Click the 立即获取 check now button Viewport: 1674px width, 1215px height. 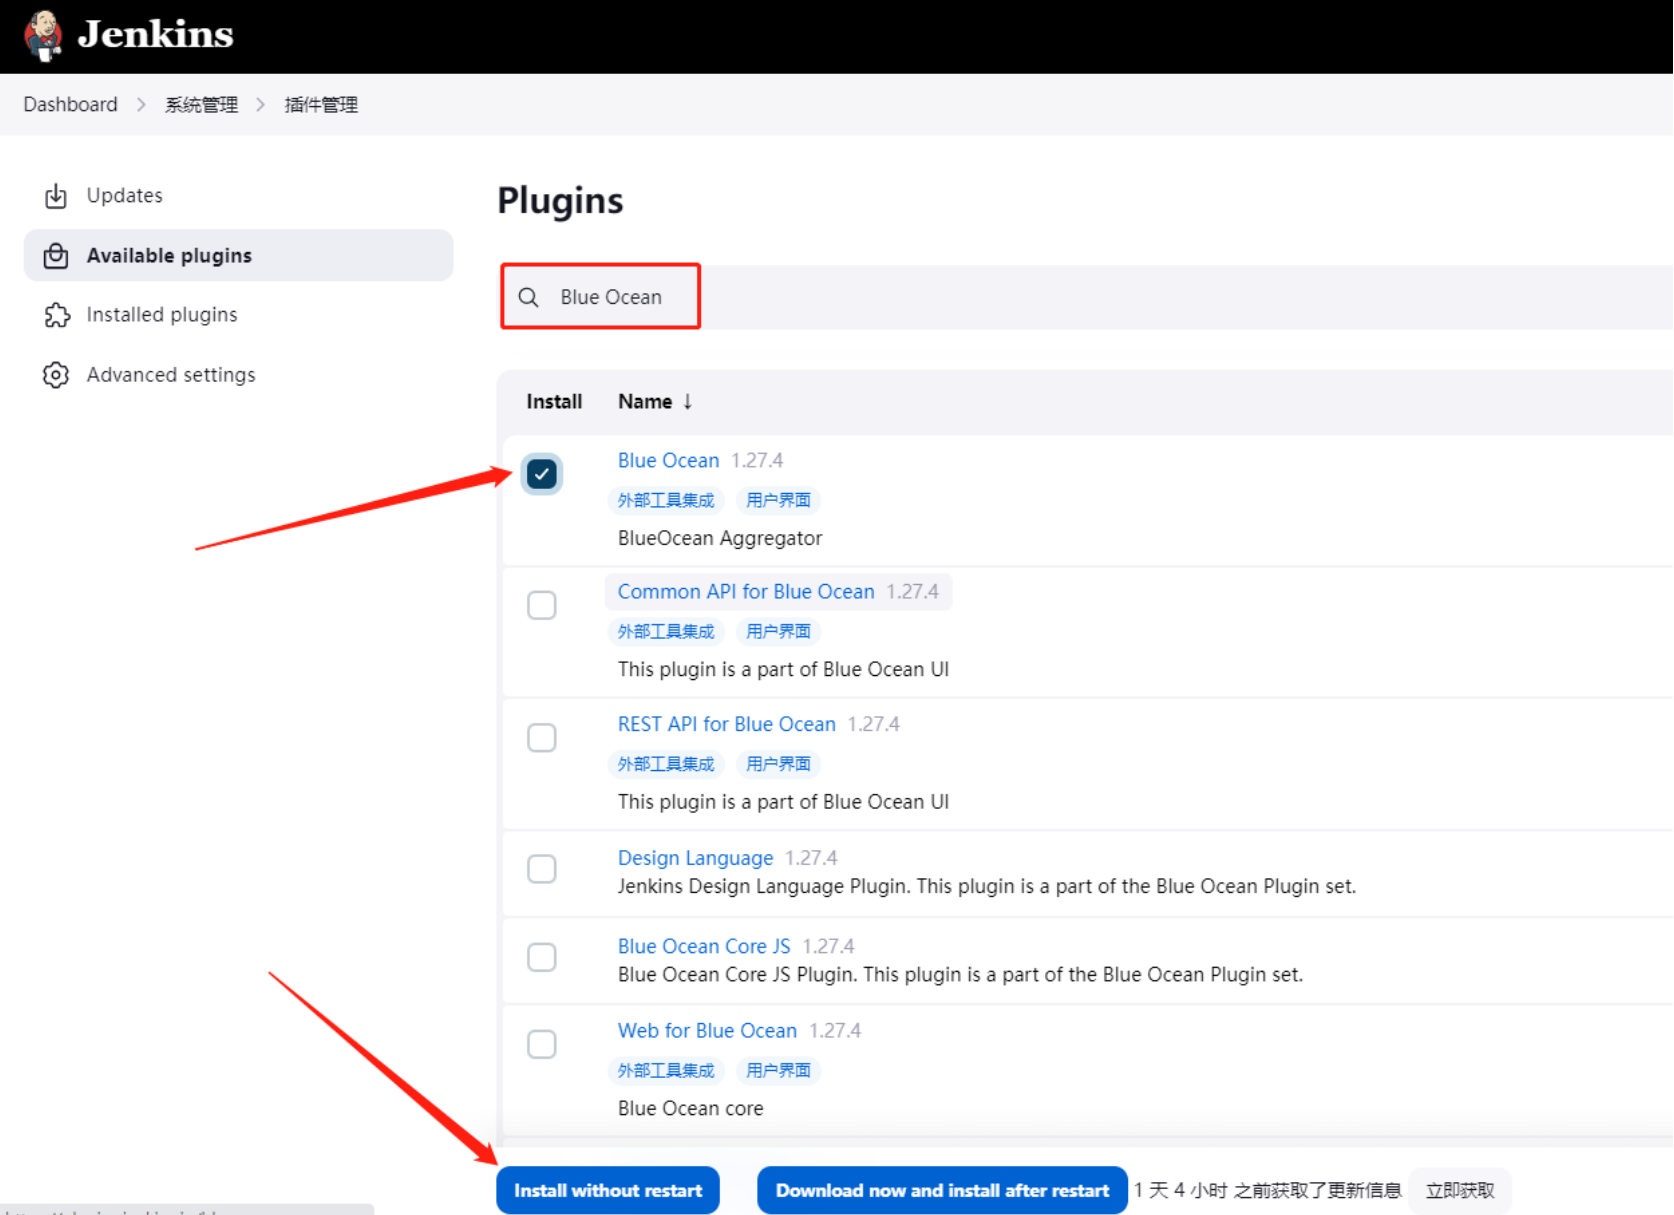tap(1460, 1190)
